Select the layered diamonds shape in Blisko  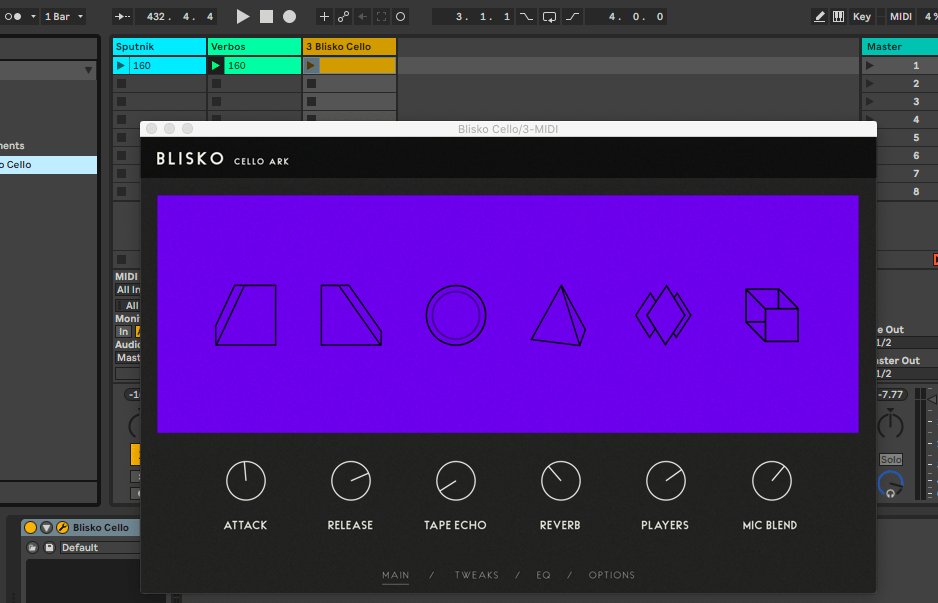click(663, 315)
